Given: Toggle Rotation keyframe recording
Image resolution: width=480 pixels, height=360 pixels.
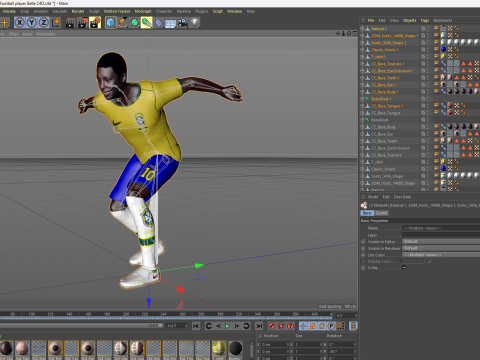Looking at the screenshot, I should point(322,326).
